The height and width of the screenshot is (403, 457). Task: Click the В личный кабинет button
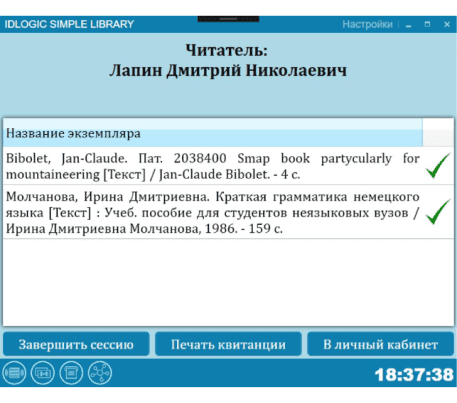tap(380, 344)
